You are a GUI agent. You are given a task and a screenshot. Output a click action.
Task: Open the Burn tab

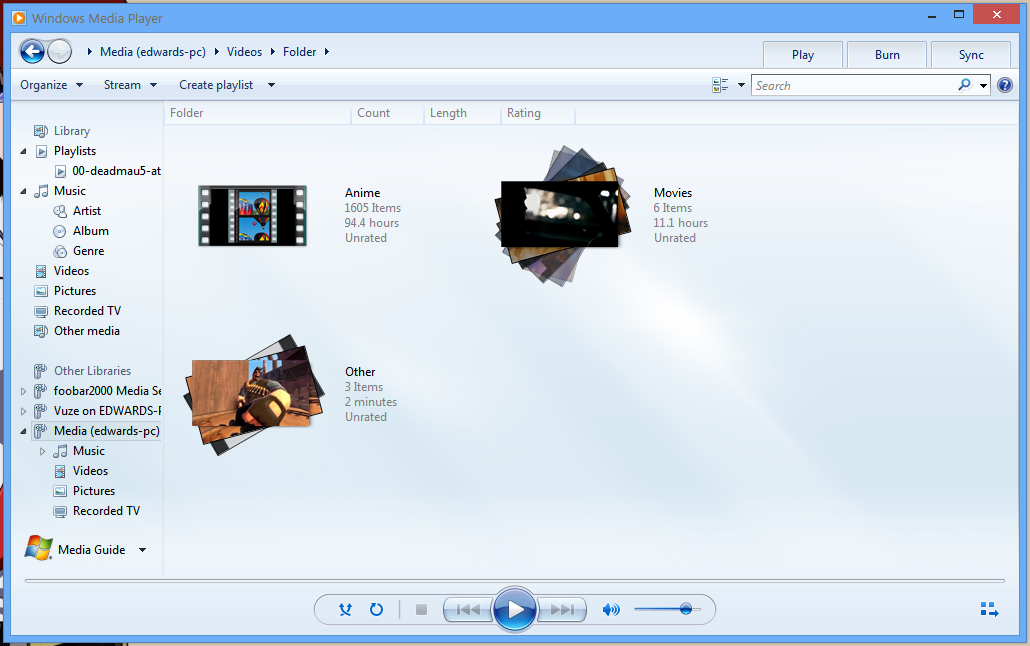(887, 55)
